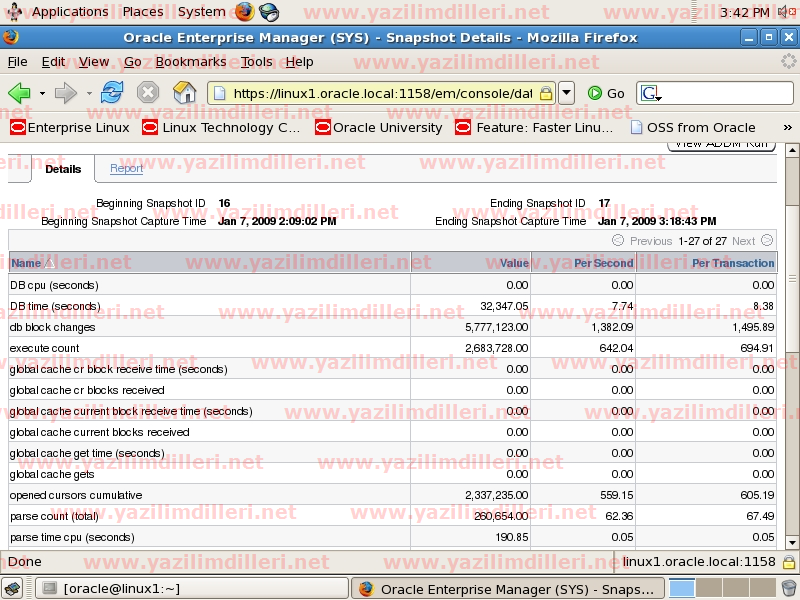
Task: Expand the URL history dropdown arrow
Action: click(x=566, y=93)
